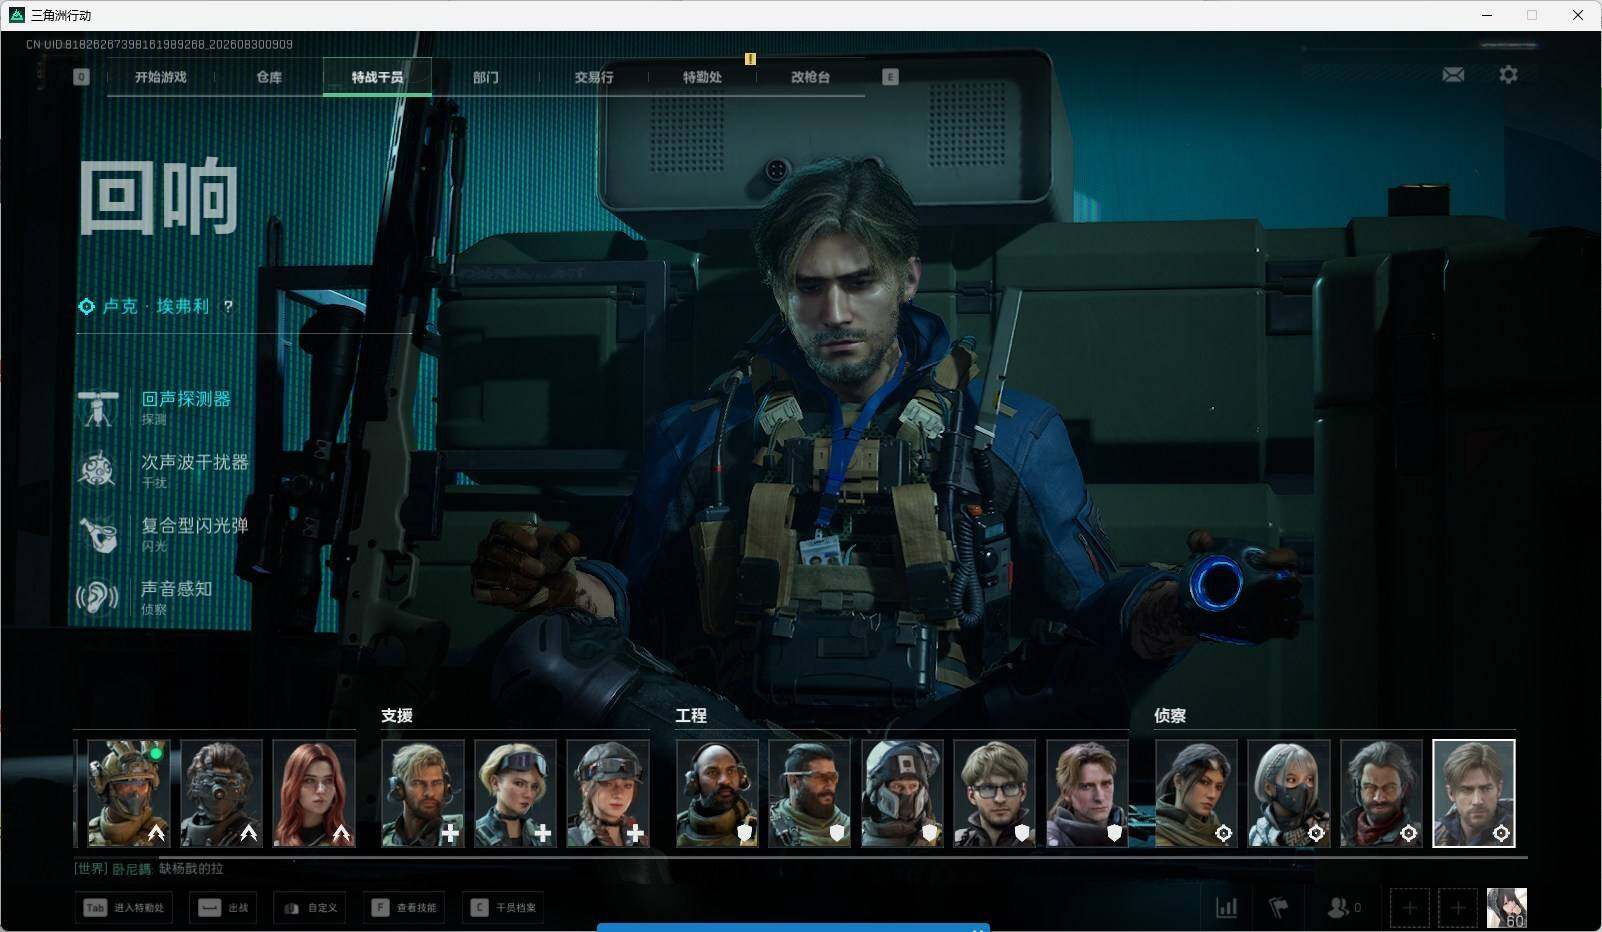Click the 进入特勤处 Tab button
The width and height of the screenshot is (1602, 932).
click(124, 908)
